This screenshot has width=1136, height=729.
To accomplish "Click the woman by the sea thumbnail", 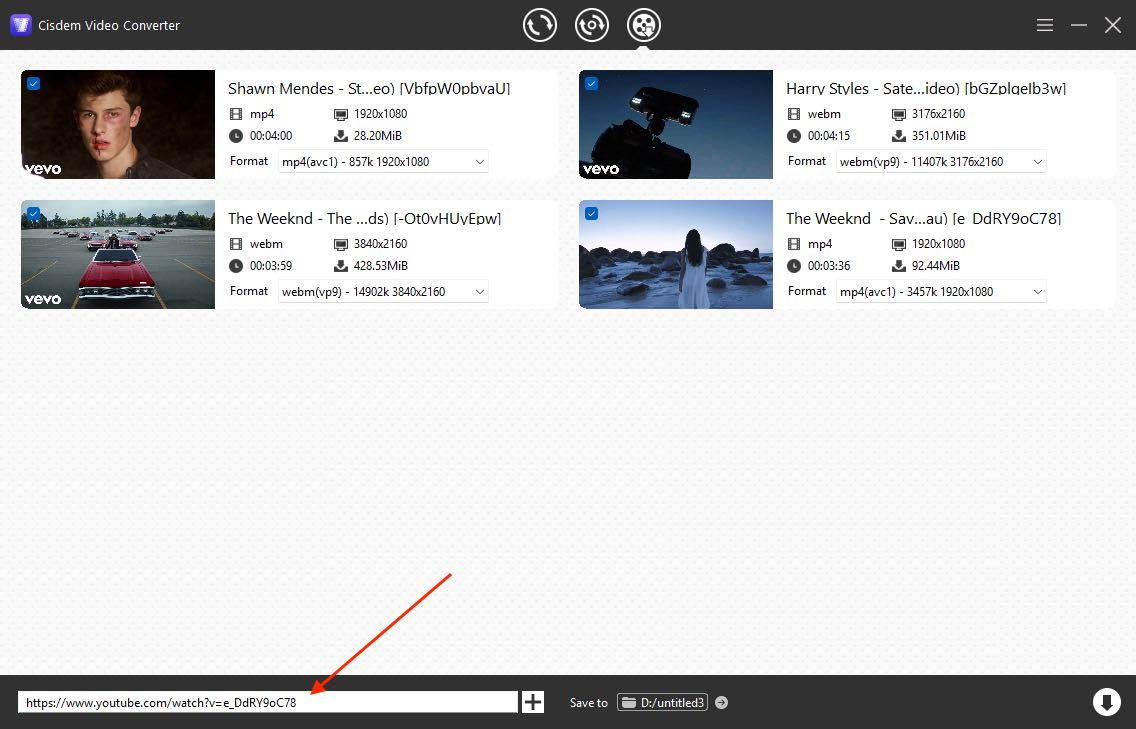I will click(676, 254).
